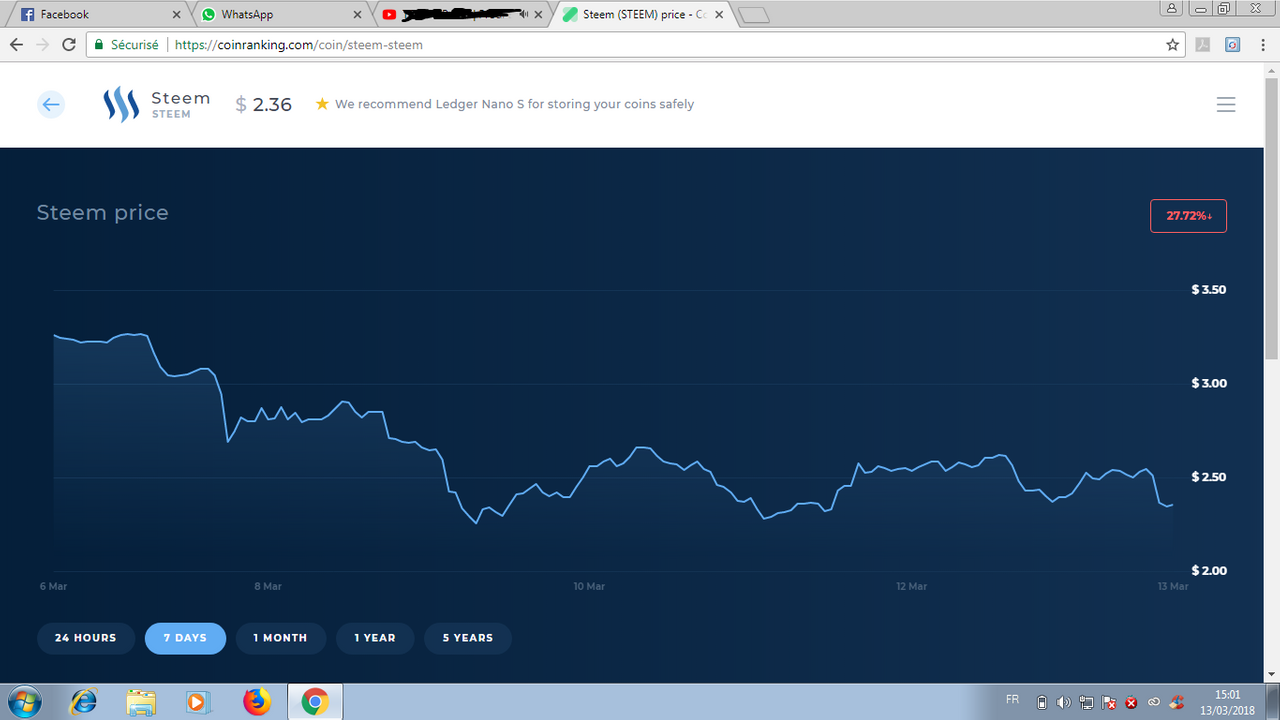Click the browser back arrow

click(x=16, y=44)
